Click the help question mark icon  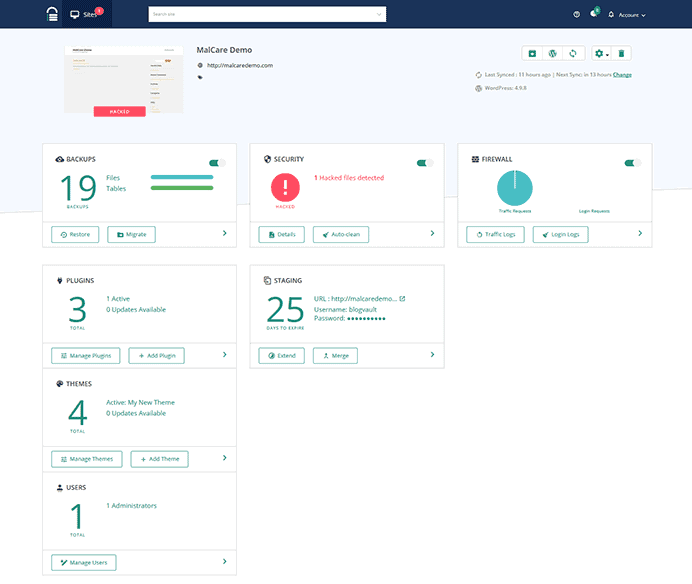576,15
